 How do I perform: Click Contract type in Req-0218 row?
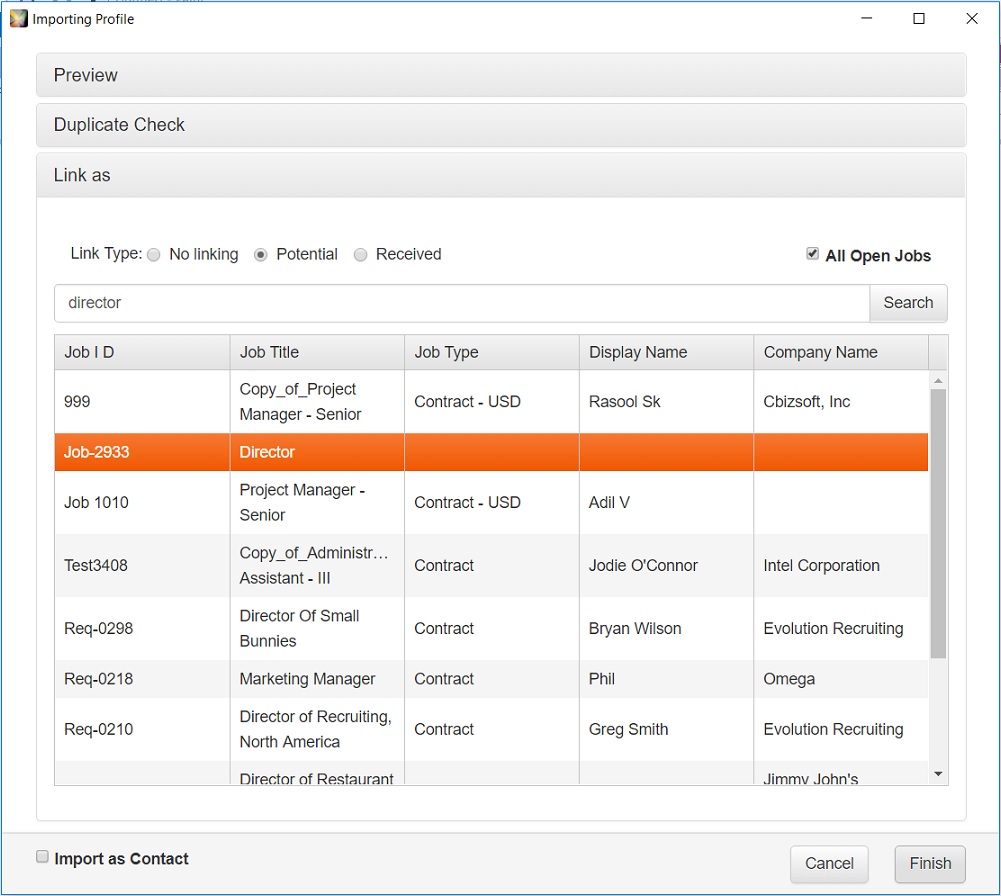pos(444,679)
